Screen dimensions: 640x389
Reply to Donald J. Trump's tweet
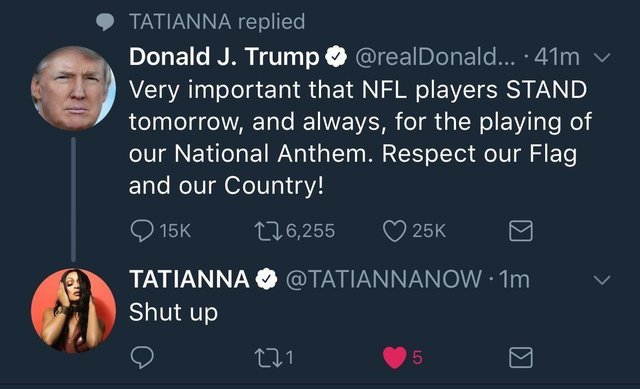coord(142,231)
